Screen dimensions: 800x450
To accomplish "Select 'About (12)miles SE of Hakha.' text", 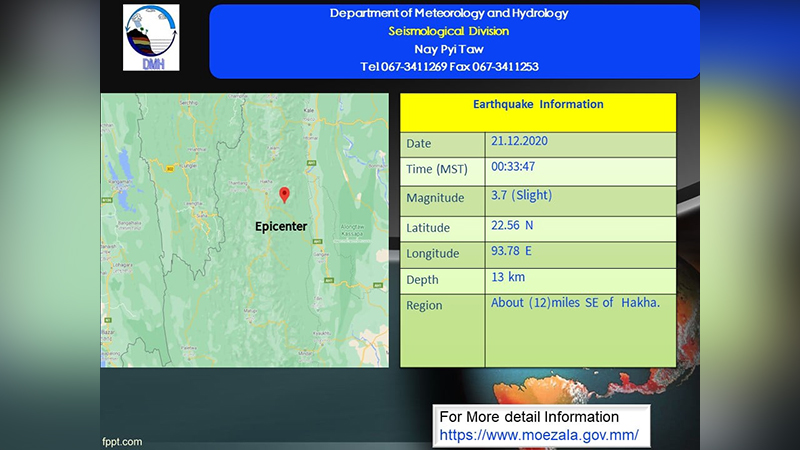I will point(576,303).
